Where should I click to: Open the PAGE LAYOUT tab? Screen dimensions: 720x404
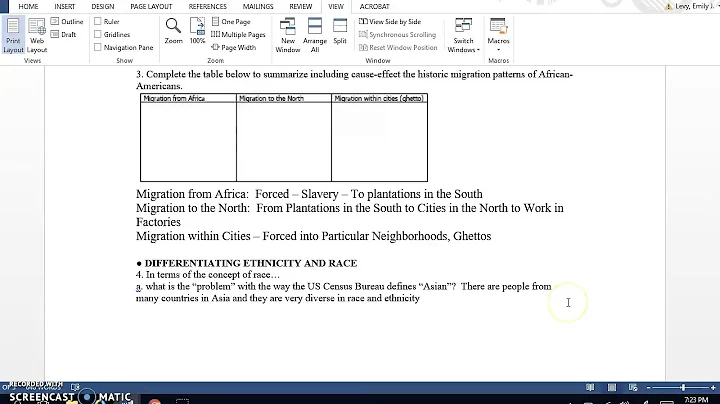pyautogui.click(x=151, y=6)
